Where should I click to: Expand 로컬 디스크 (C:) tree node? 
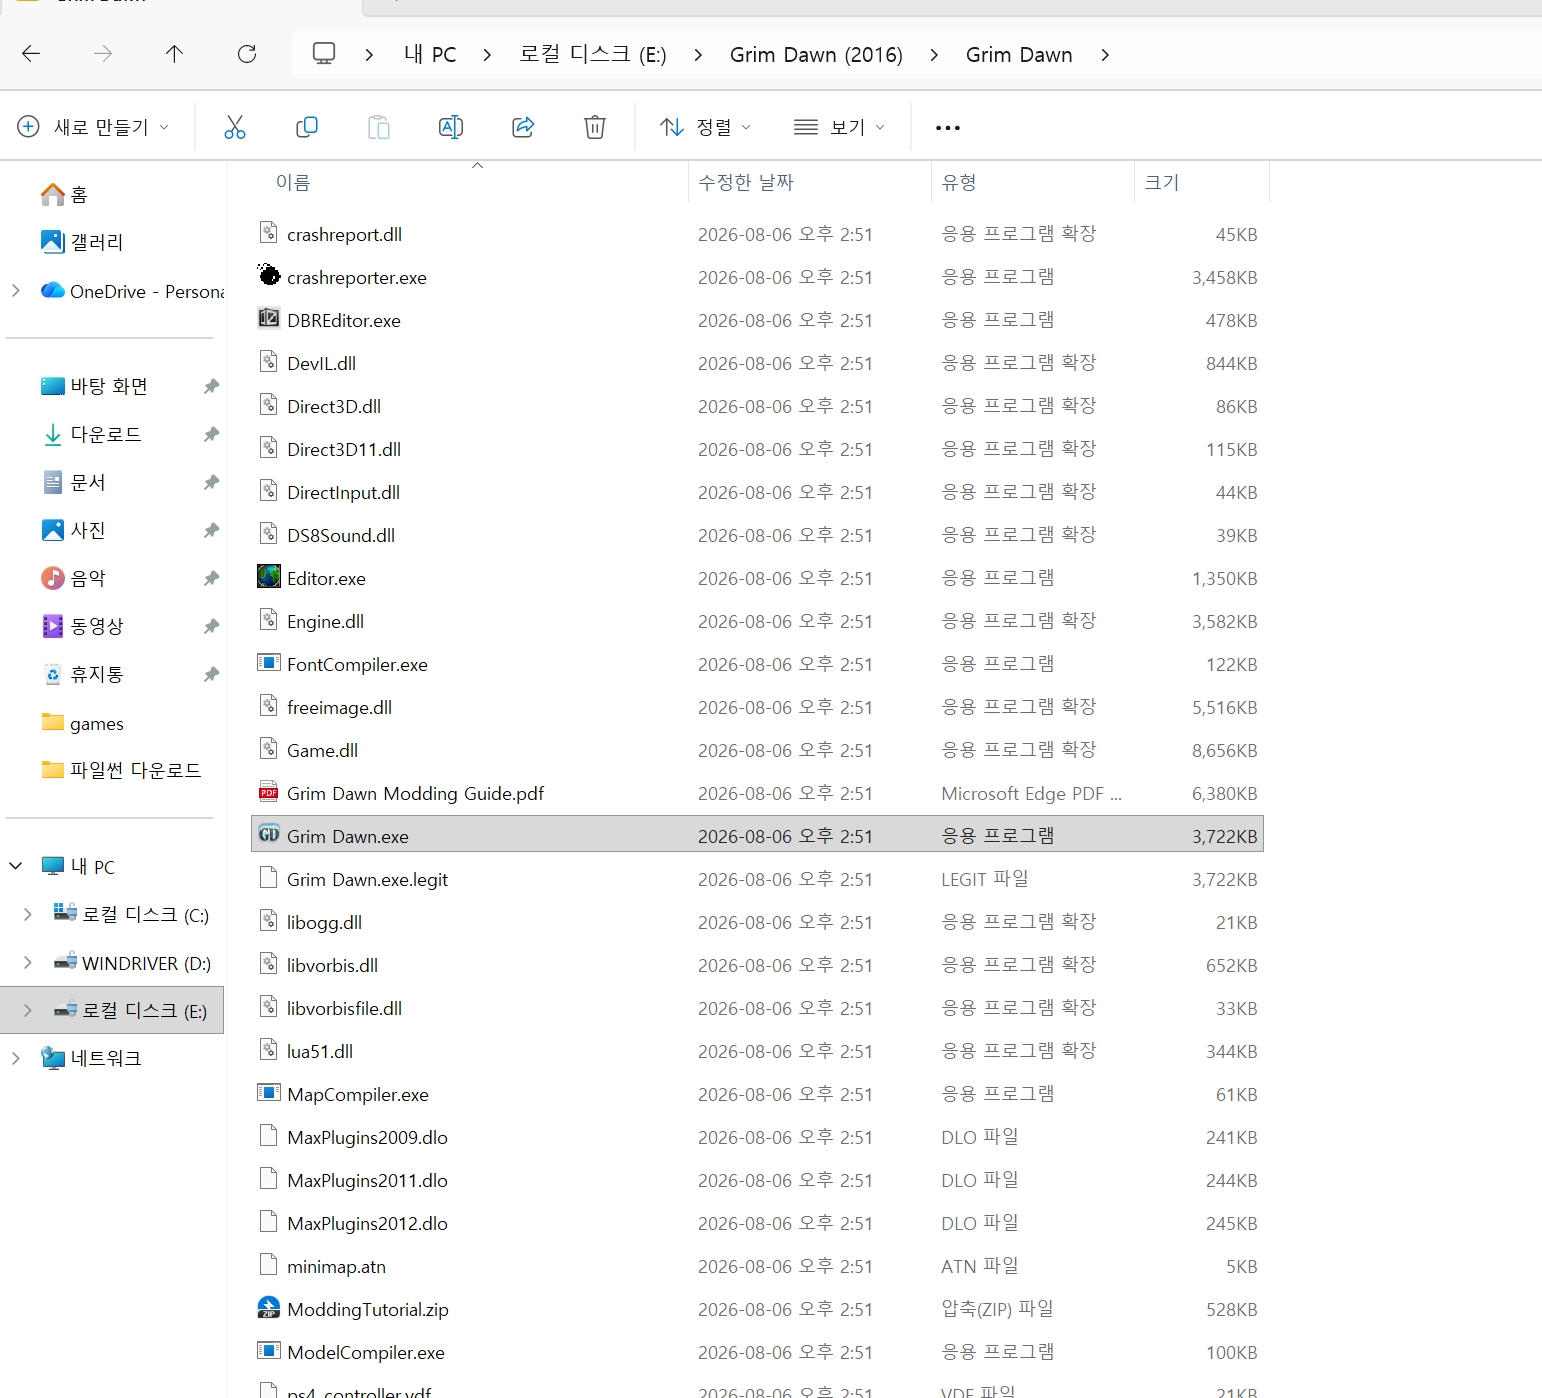coord(28,914)
